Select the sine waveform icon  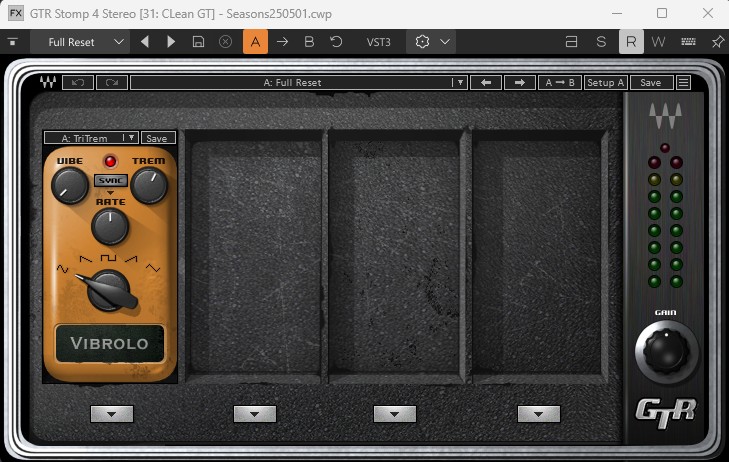coord(62,268)
